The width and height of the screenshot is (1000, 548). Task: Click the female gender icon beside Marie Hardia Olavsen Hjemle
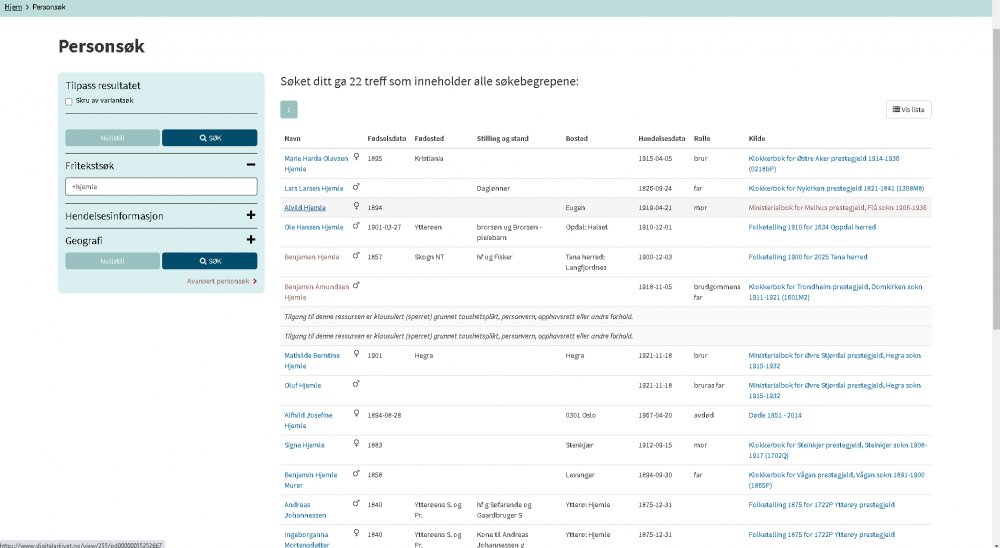356,155
